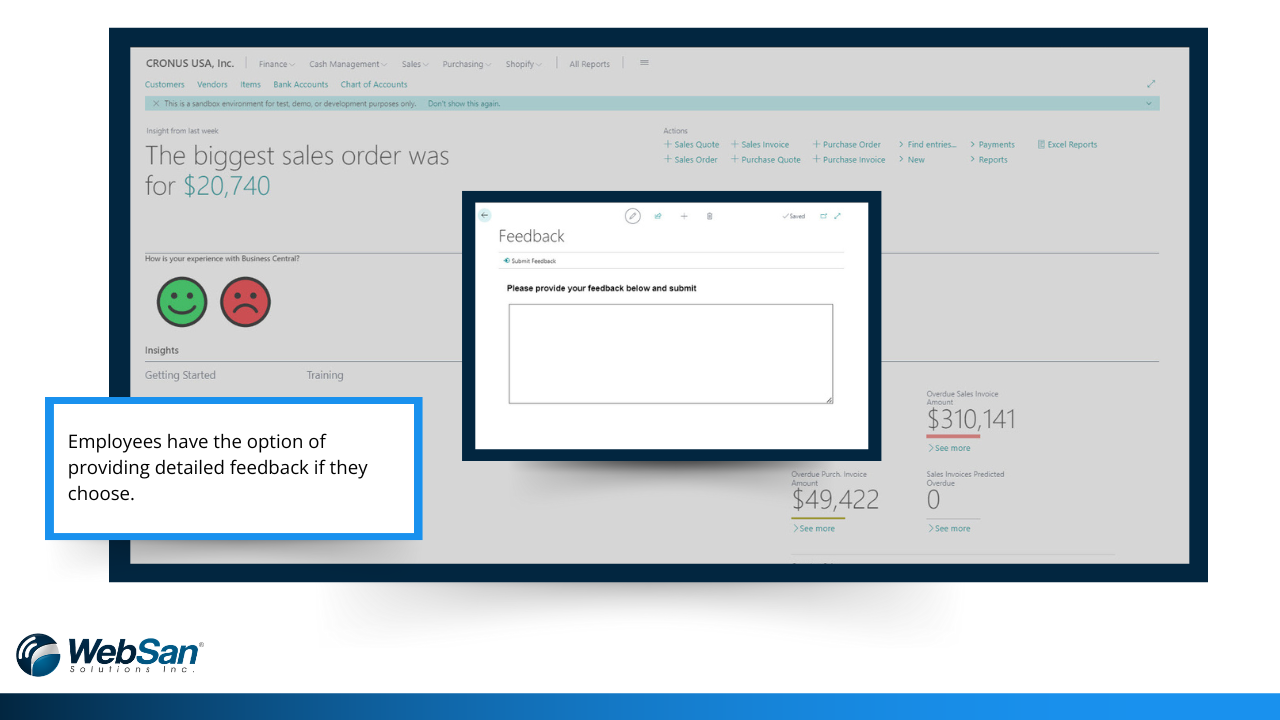Dismiss the sandbox notification with X
Image resolution: width=1280 pixels, height=720 pixels.
pos(156,104)
